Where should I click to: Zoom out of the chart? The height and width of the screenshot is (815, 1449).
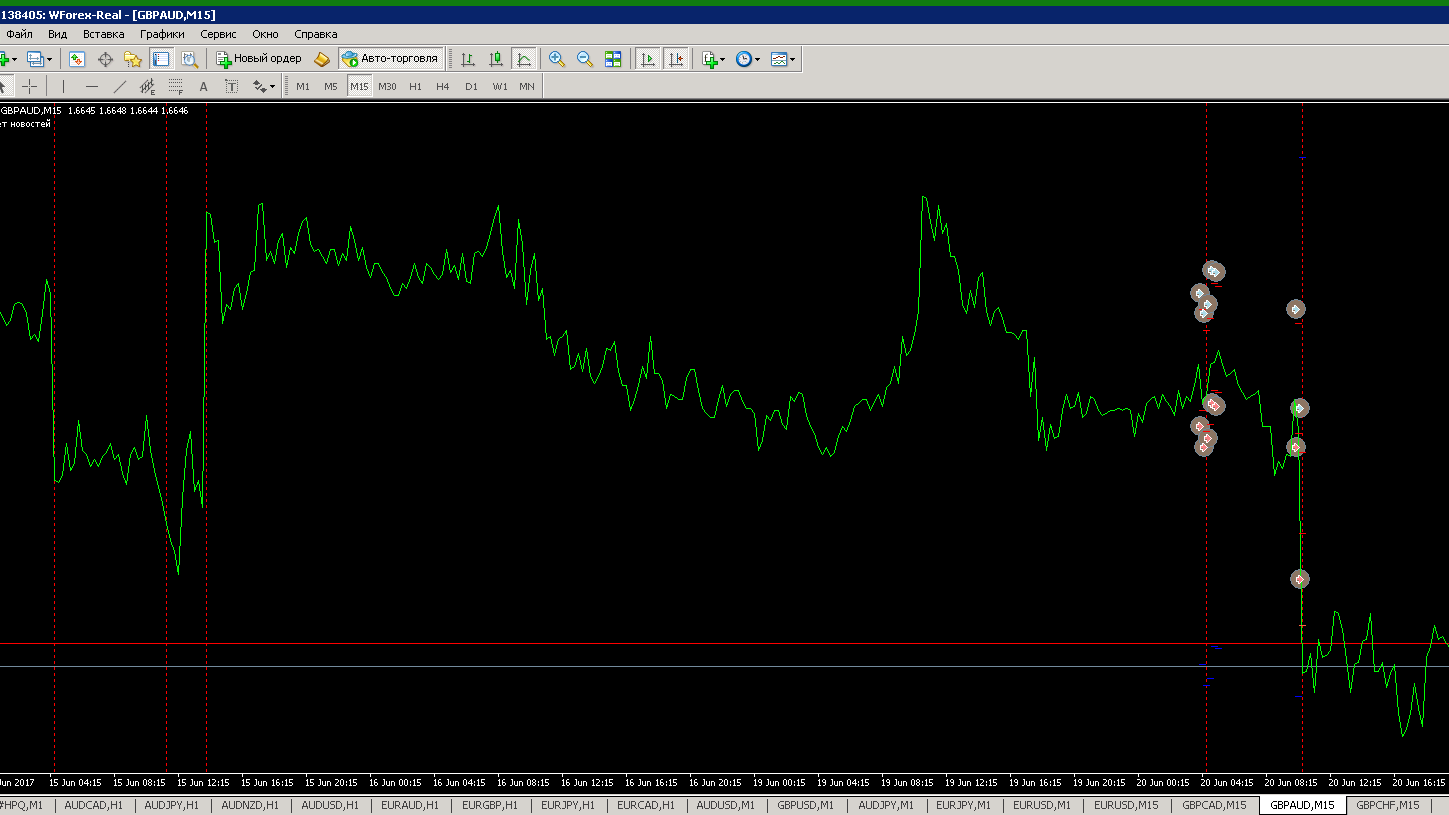[x=585, y=59]
